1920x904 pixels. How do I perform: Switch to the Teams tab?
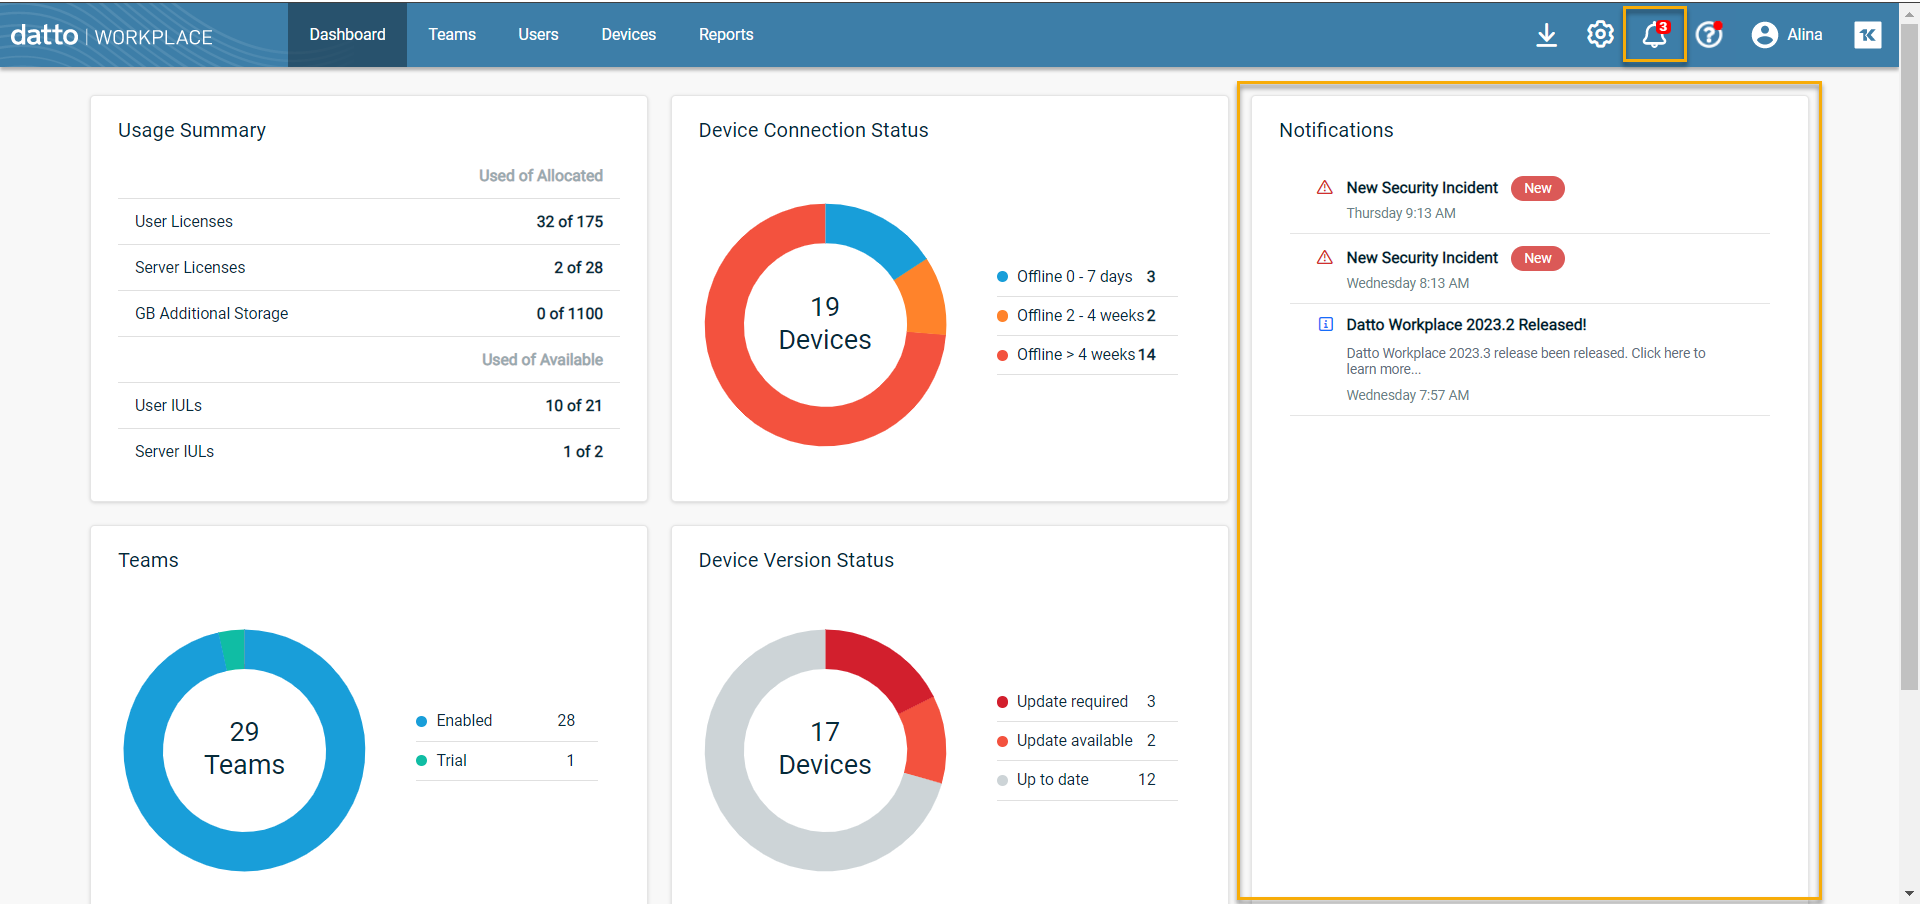452,35
